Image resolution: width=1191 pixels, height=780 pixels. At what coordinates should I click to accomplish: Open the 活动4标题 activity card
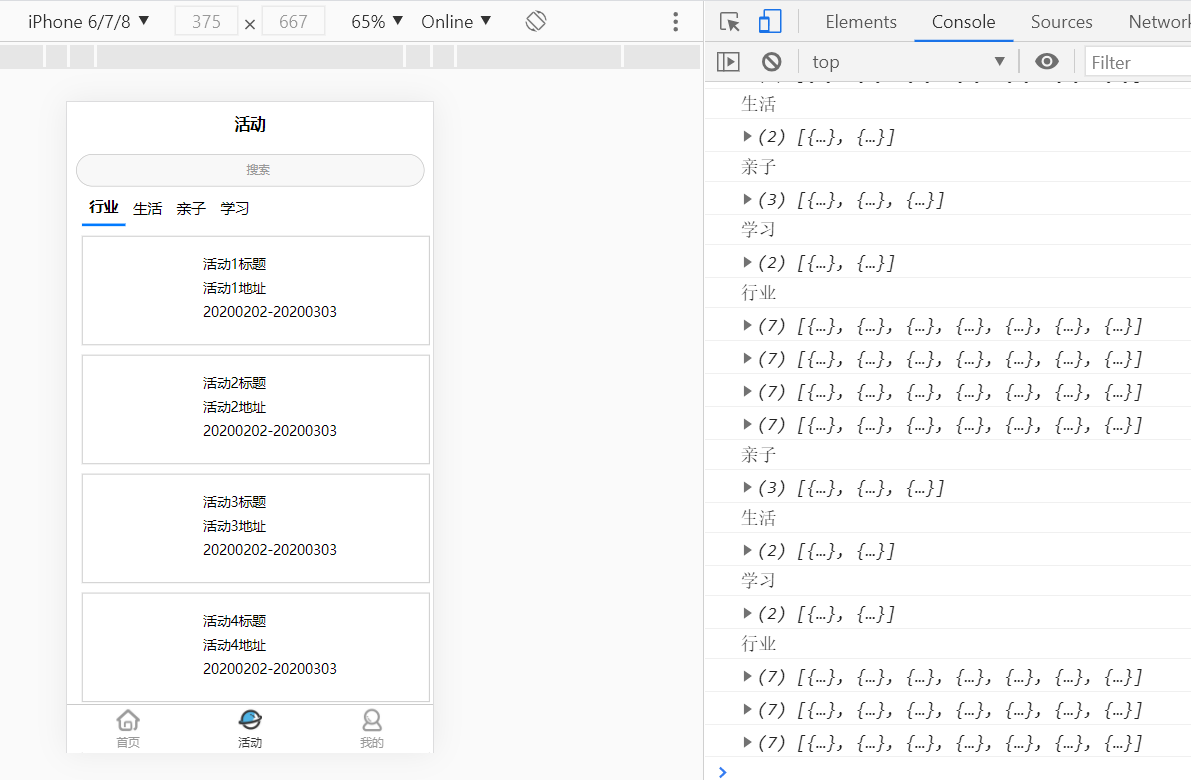pos(256,647)
